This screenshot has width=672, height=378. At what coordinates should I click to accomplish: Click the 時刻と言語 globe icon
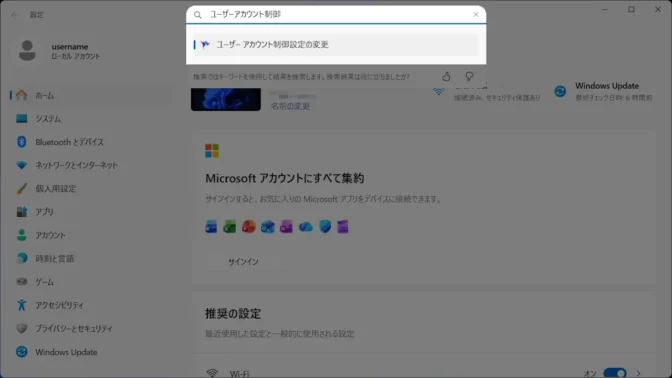[x=21, y=258]
